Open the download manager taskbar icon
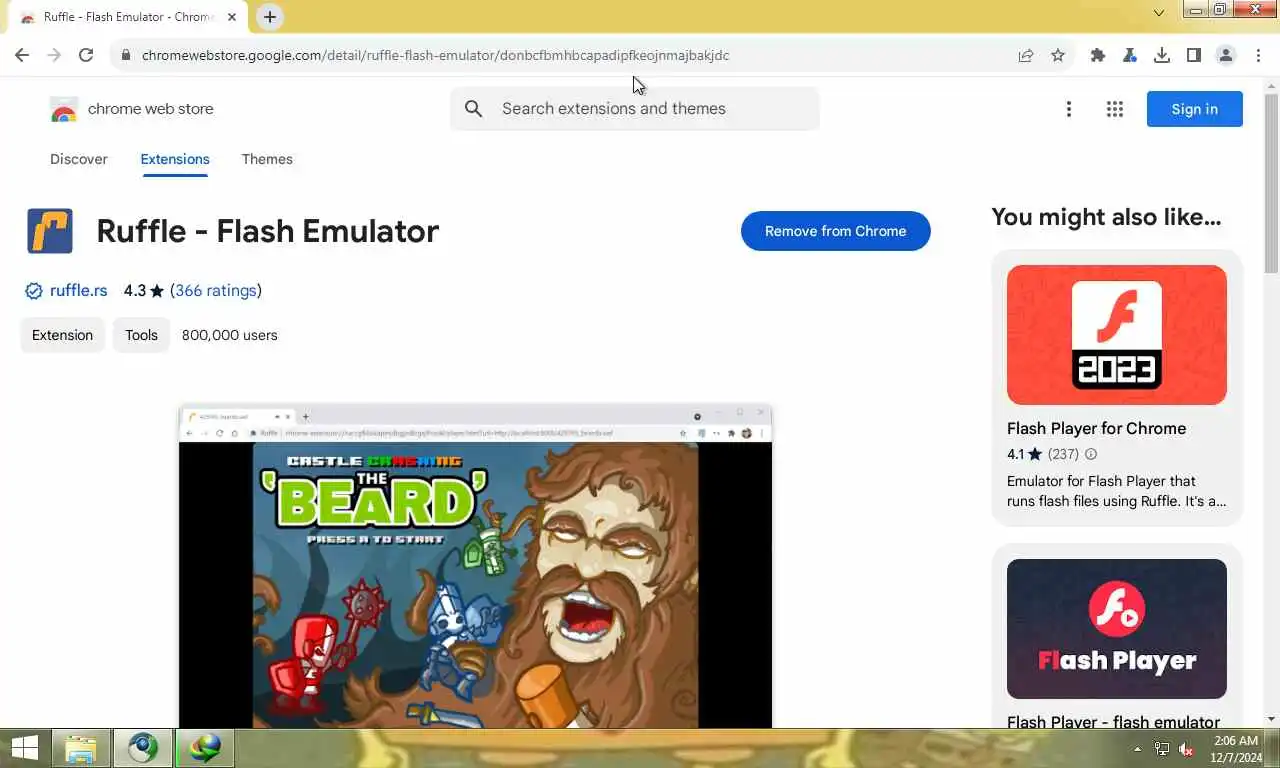The image size is (1280, 768). 205,748
